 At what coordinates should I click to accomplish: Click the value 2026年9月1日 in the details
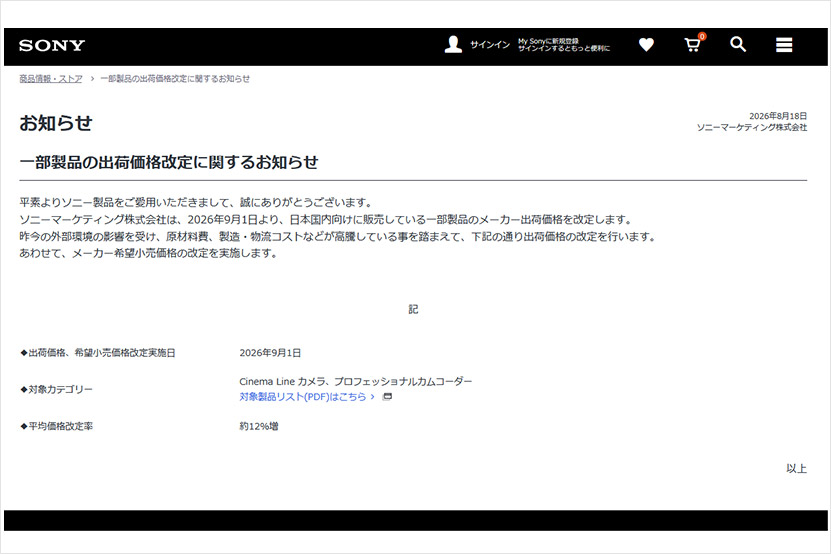coord(270,353)
